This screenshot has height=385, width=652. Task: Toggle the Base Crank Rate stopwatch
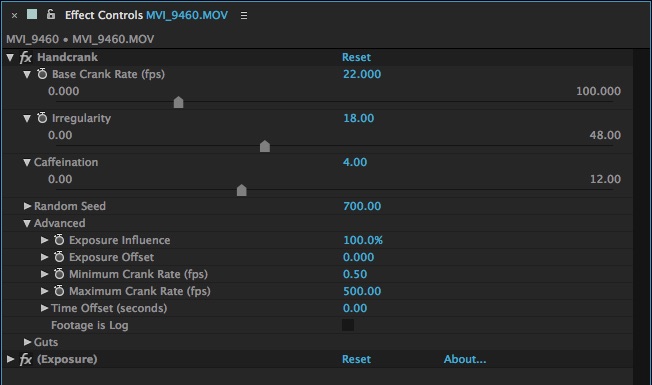click(x=42, y=74)
